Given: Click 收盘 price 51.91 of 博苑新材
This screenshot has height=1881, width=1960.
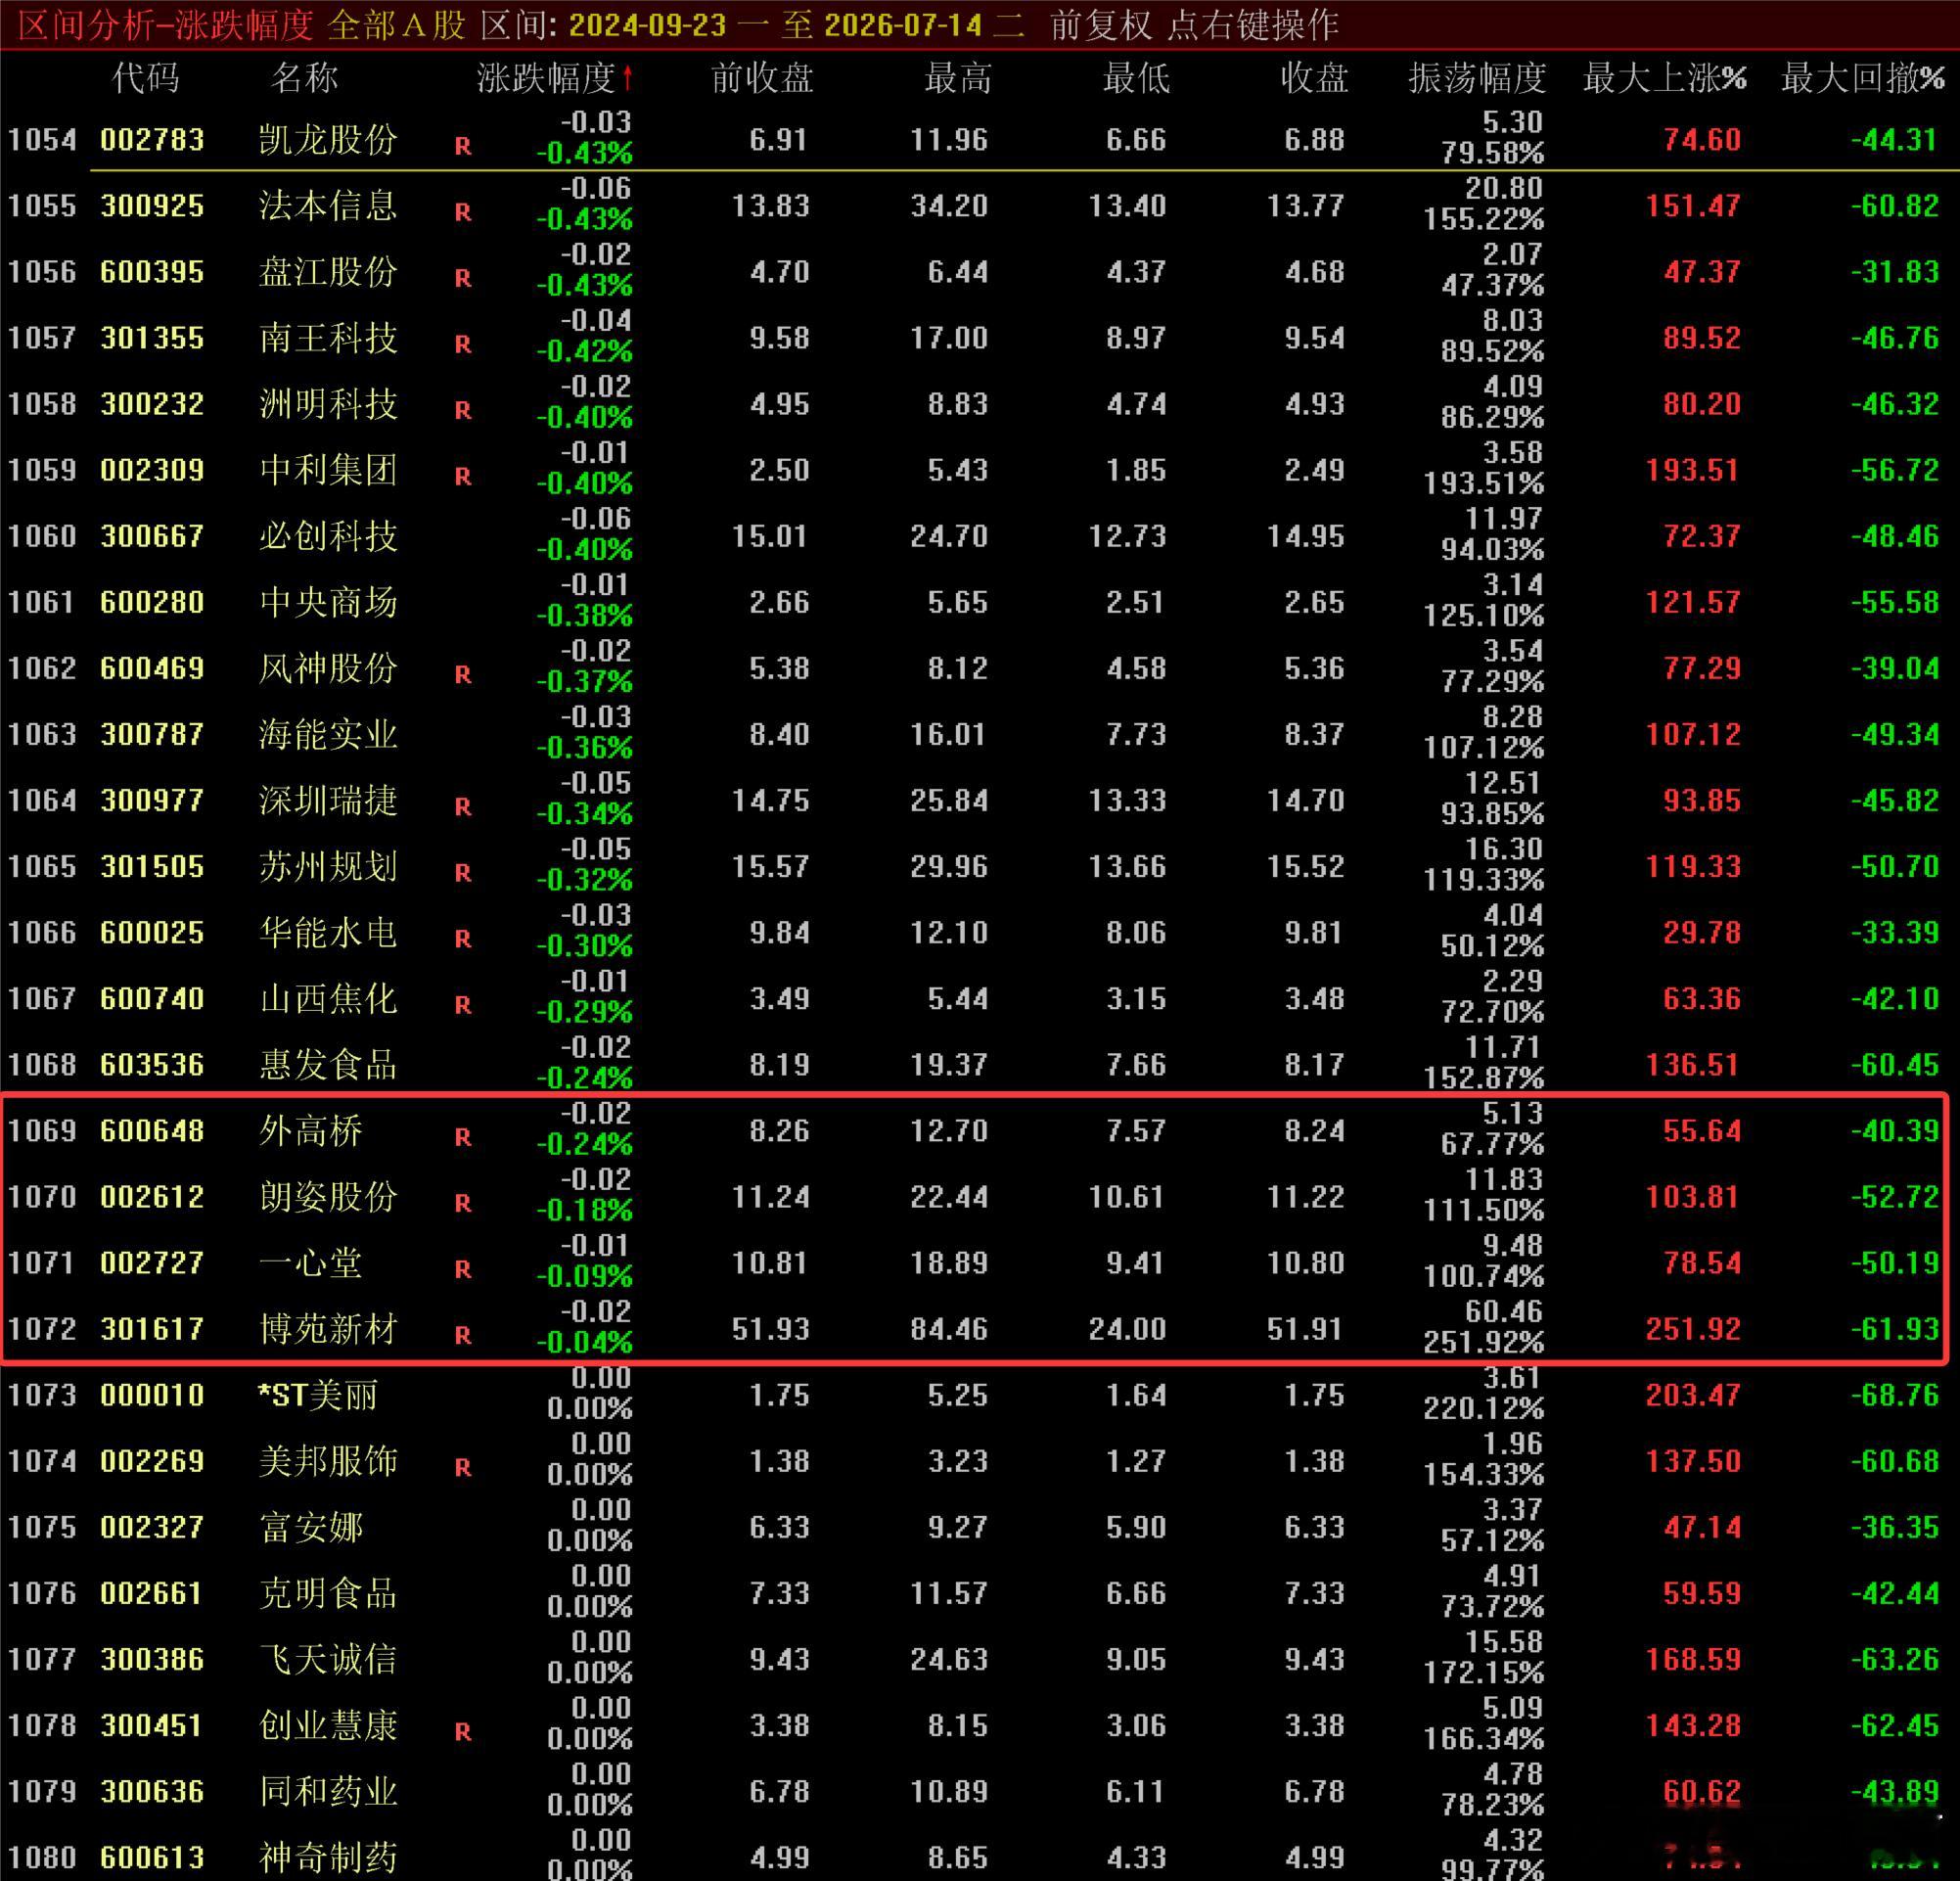Looking at the screenshot, I should point(1305,1328).
